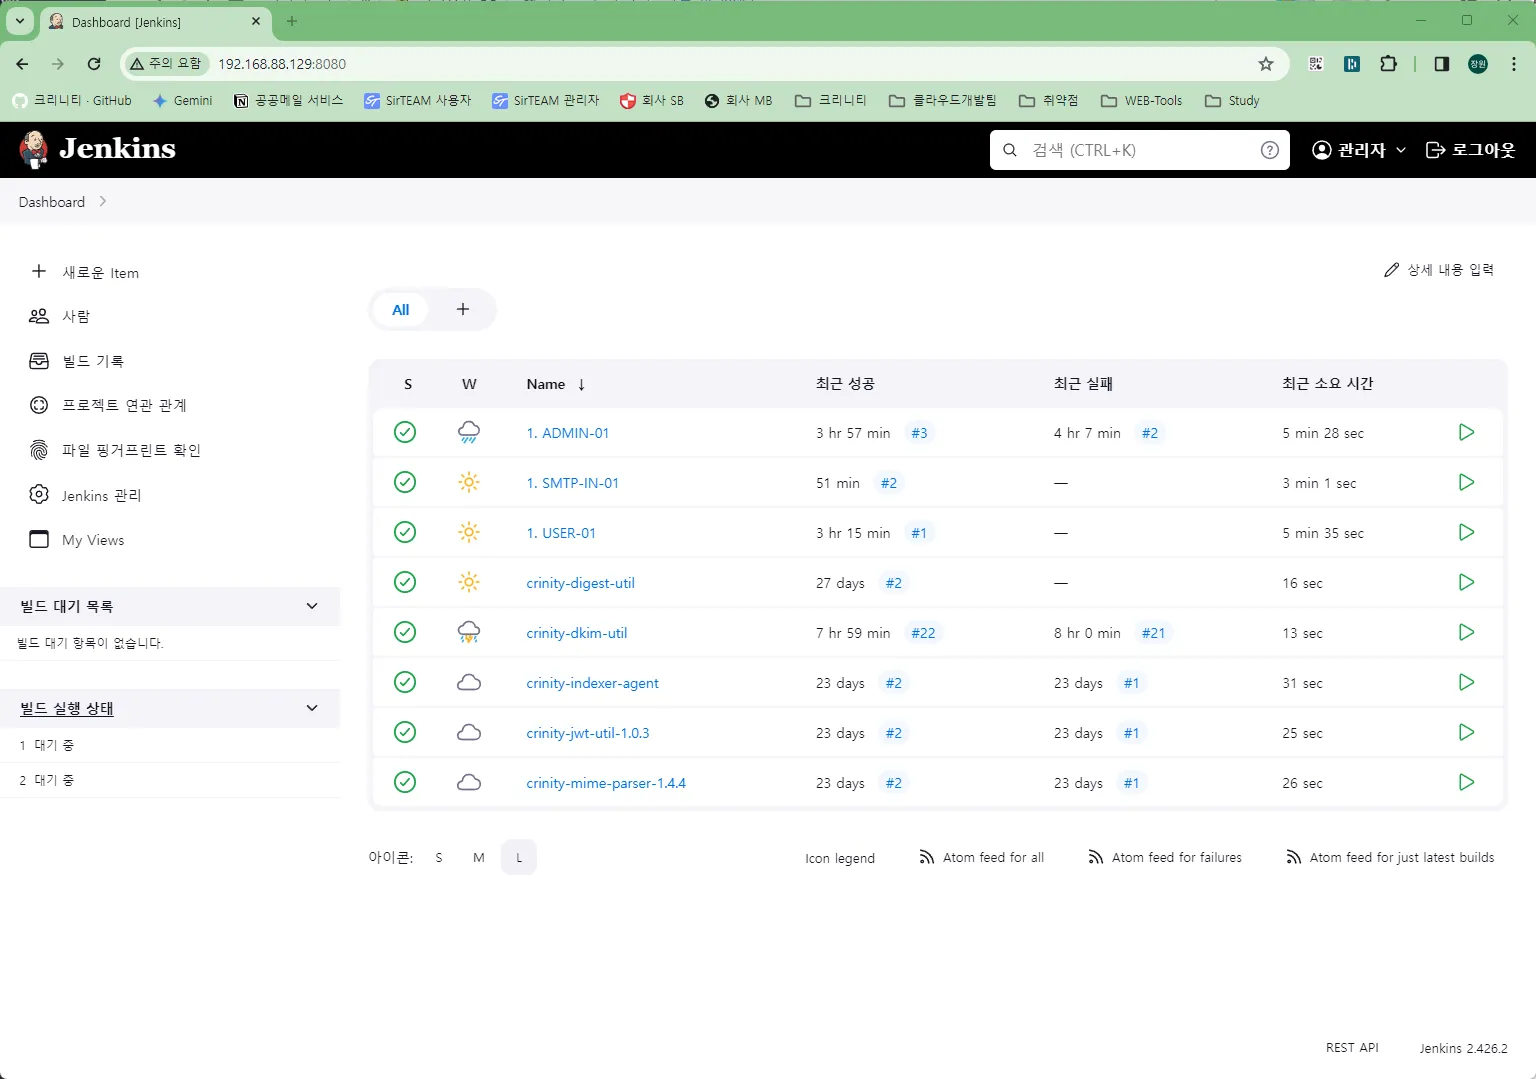
Task: Click 로그아웃 logout button
Action: pos(1470,150)
